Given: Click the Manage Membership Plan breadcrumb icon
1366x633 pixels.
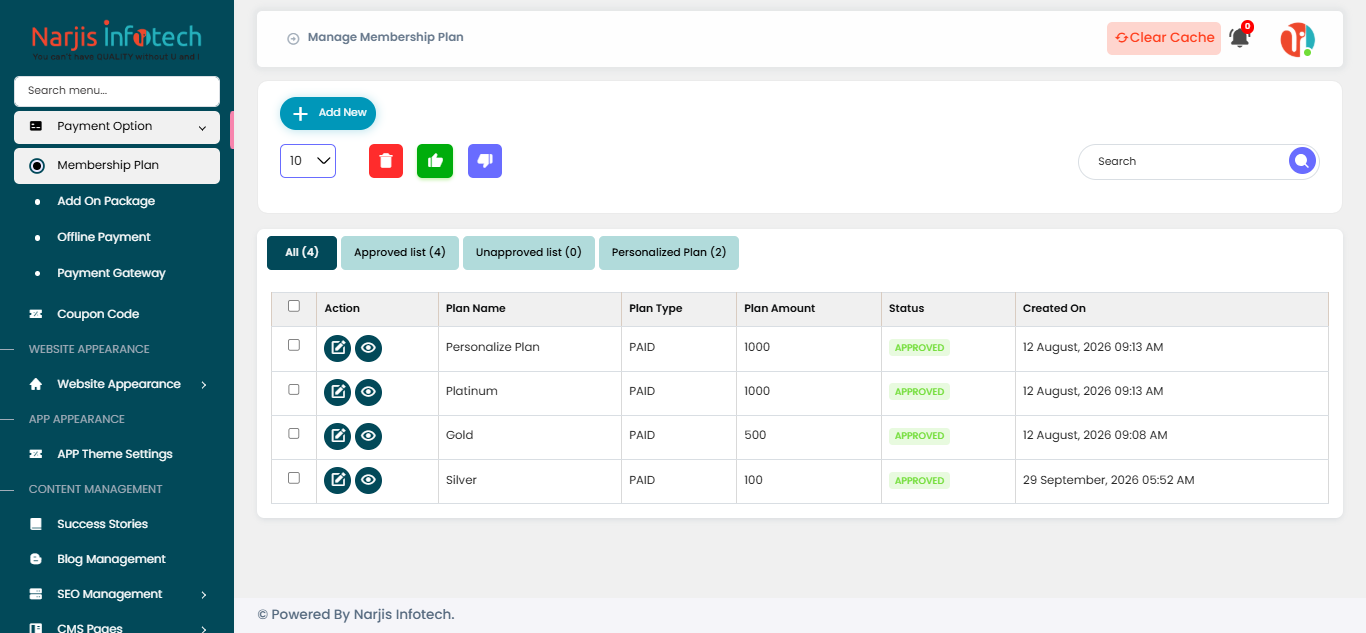Looking at the screenshot, I should coord(293,39).
